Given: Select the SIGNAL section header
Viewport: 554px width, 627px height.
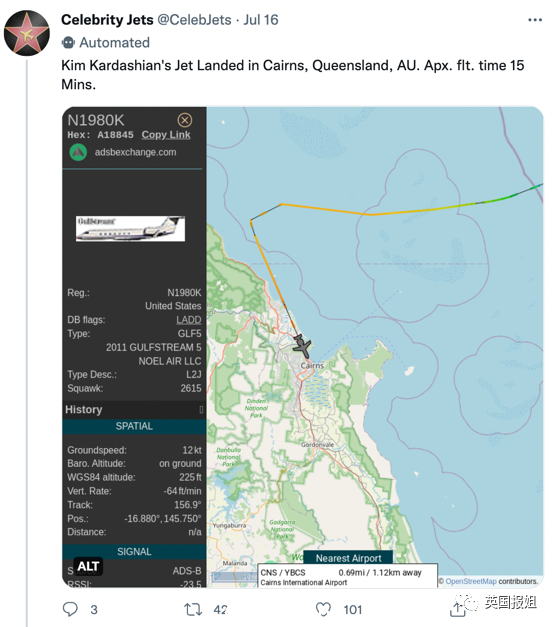Looking at the screenshot, I should (x=134, y=552).
